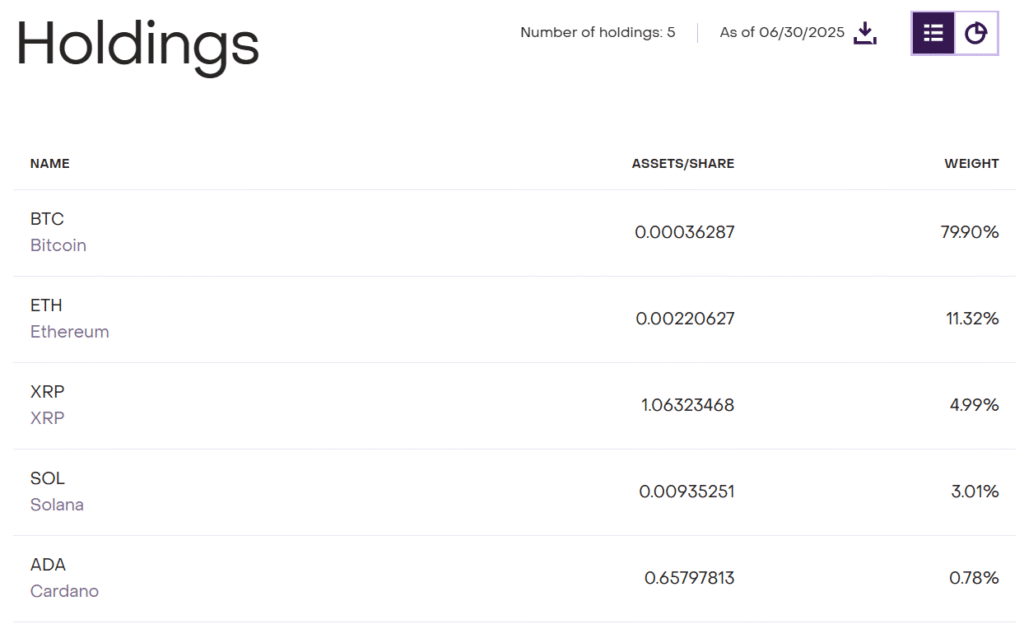
Task: Select the ADA ticker row
Action: point(48,564)
